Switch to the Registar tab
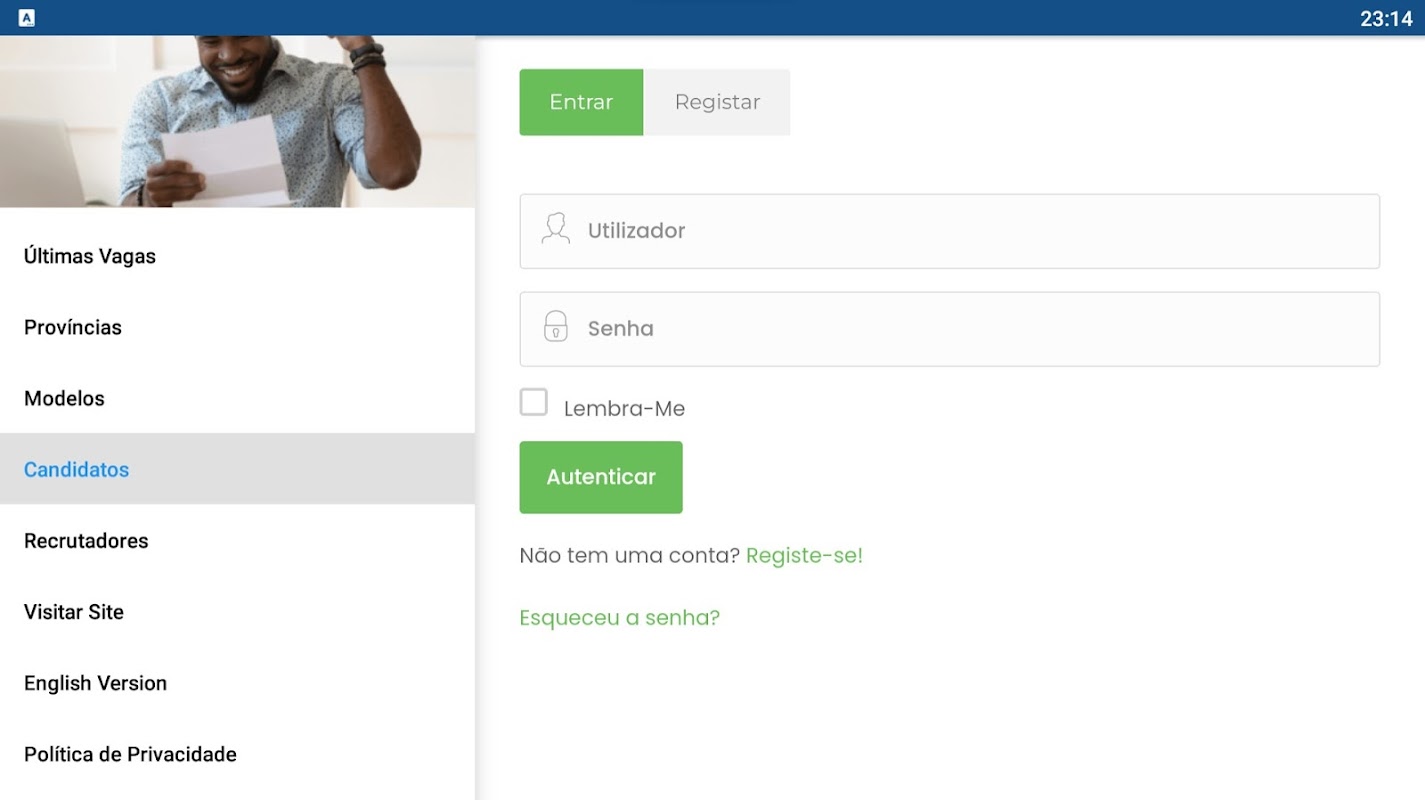The image size is (1425, 800). click(x=717, y=102)
